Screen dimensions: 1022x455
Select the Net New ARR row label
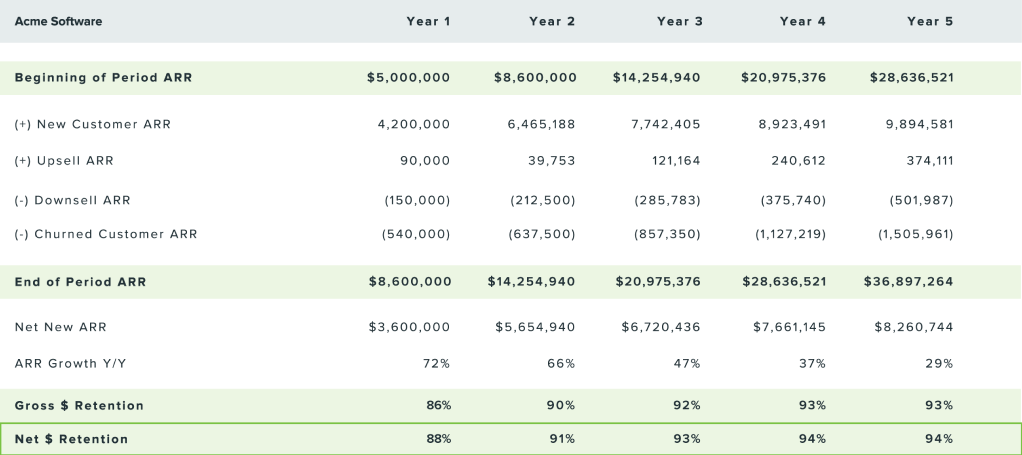coord(61,327)
